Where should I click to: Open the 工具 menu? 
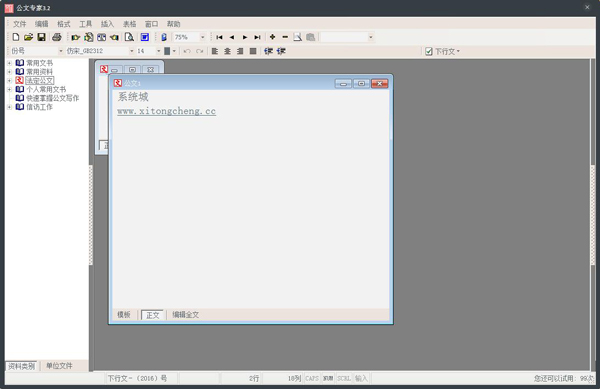pos(85,24)
